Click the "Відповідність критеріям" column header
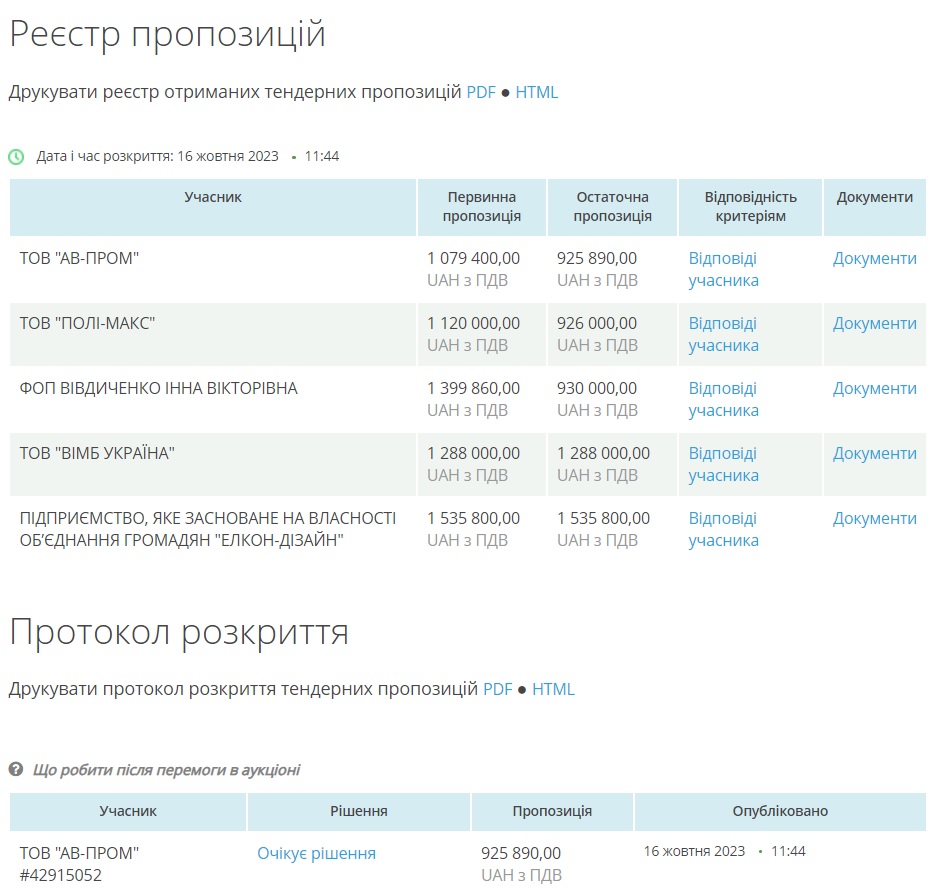 (750, 207)
